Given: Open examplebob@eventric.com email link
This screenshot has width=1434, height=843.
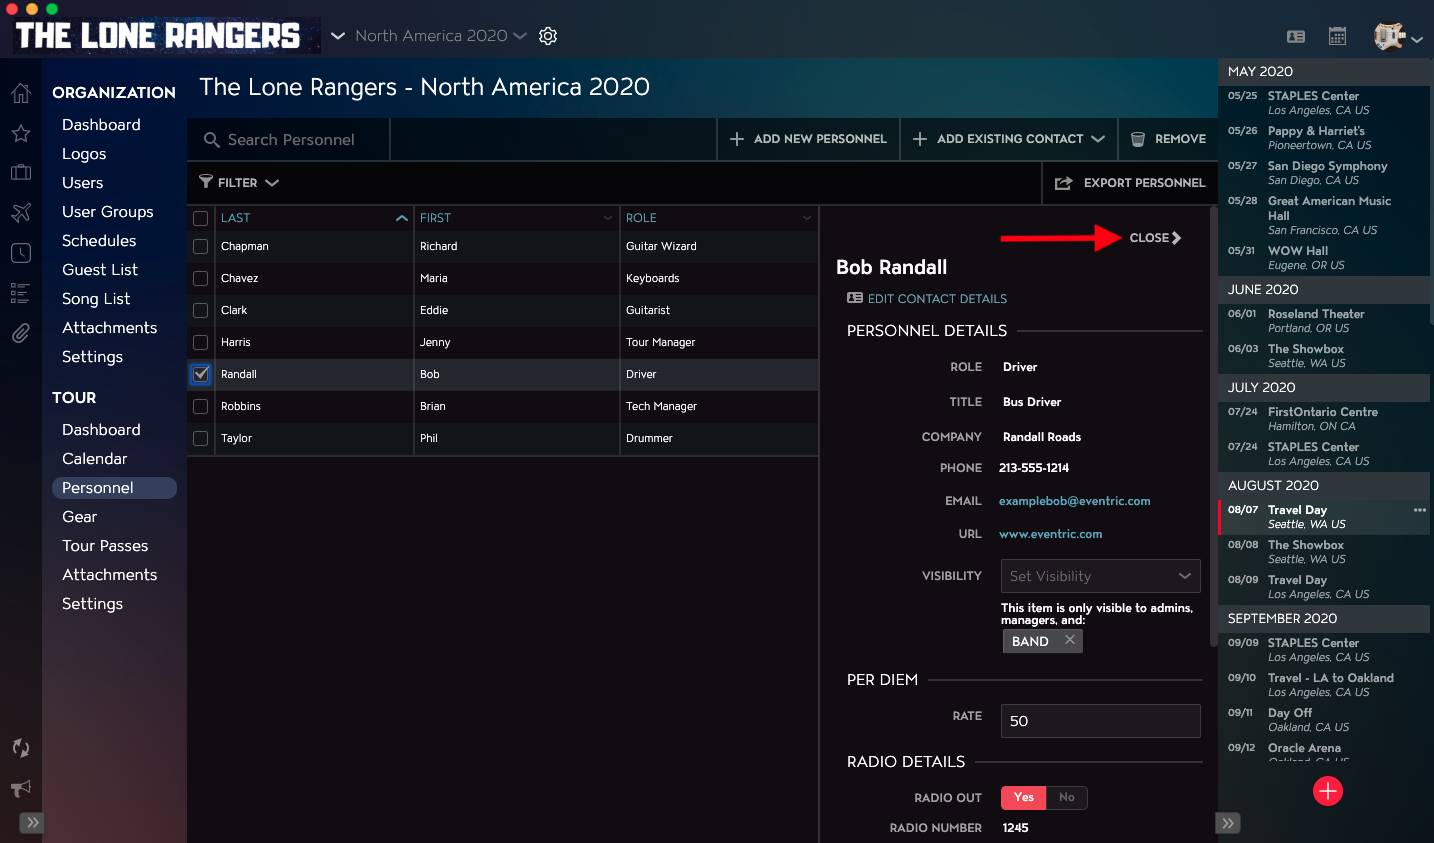Looking at the screenshot, I should point(1075,501).
